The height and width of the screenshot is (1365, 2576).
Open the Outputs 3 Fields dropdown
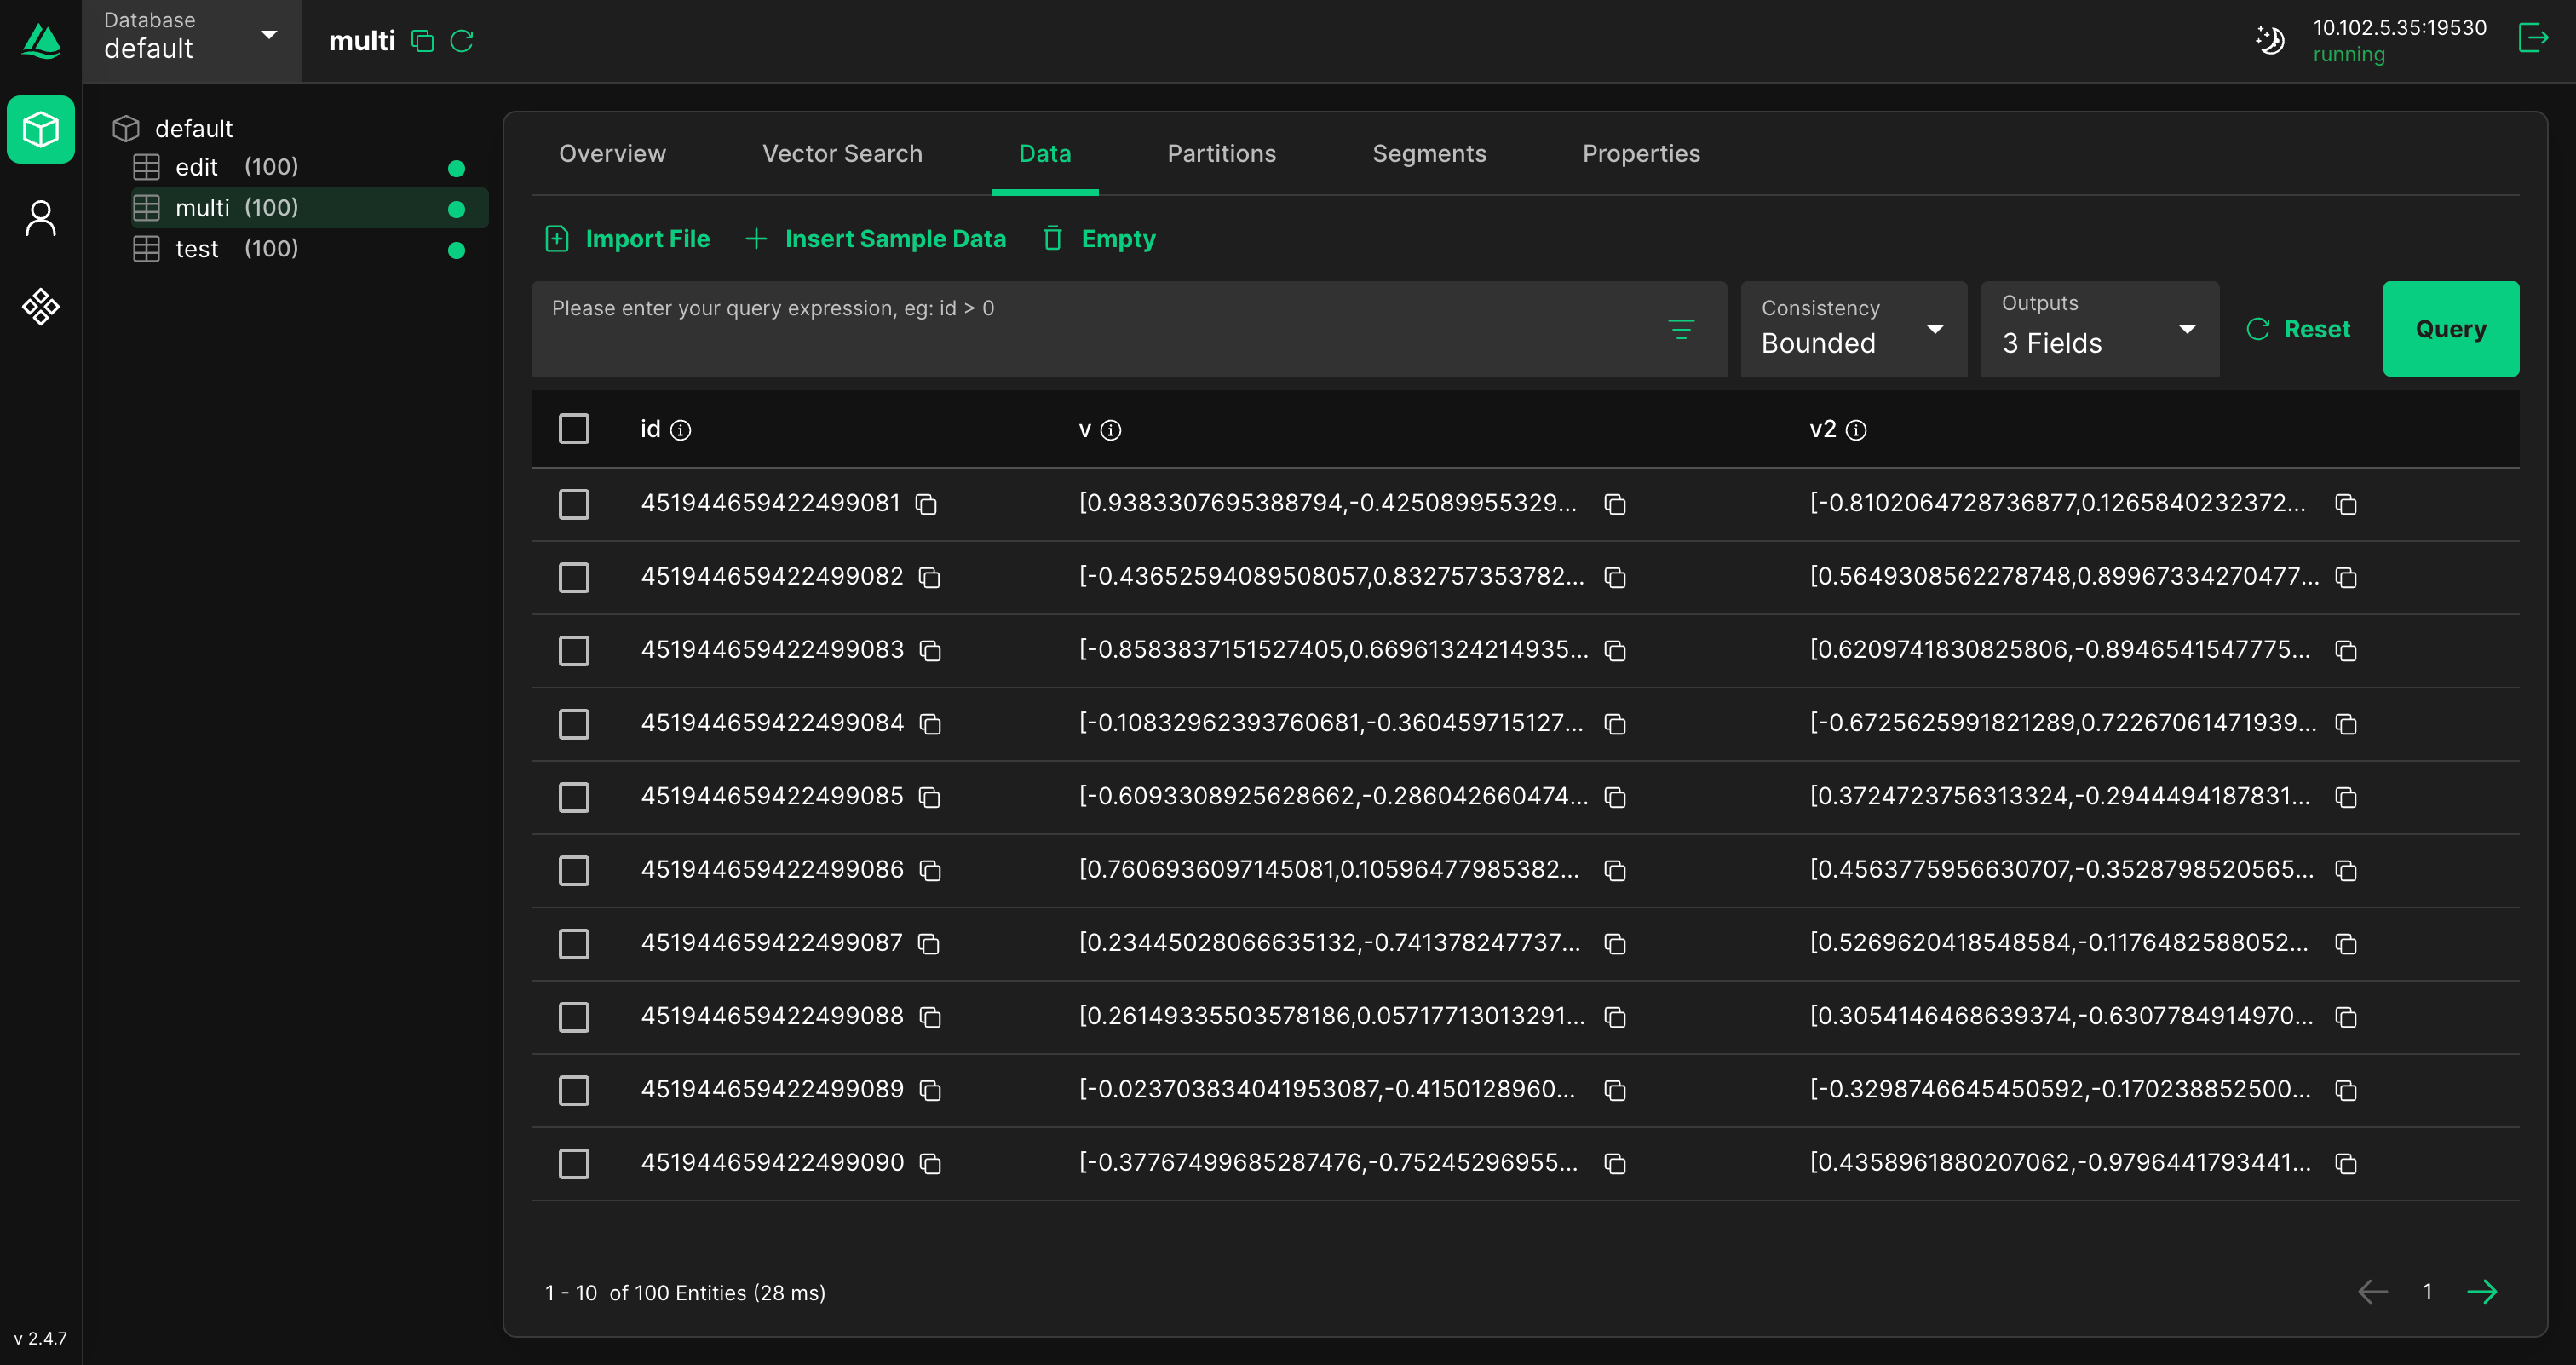2099,329
